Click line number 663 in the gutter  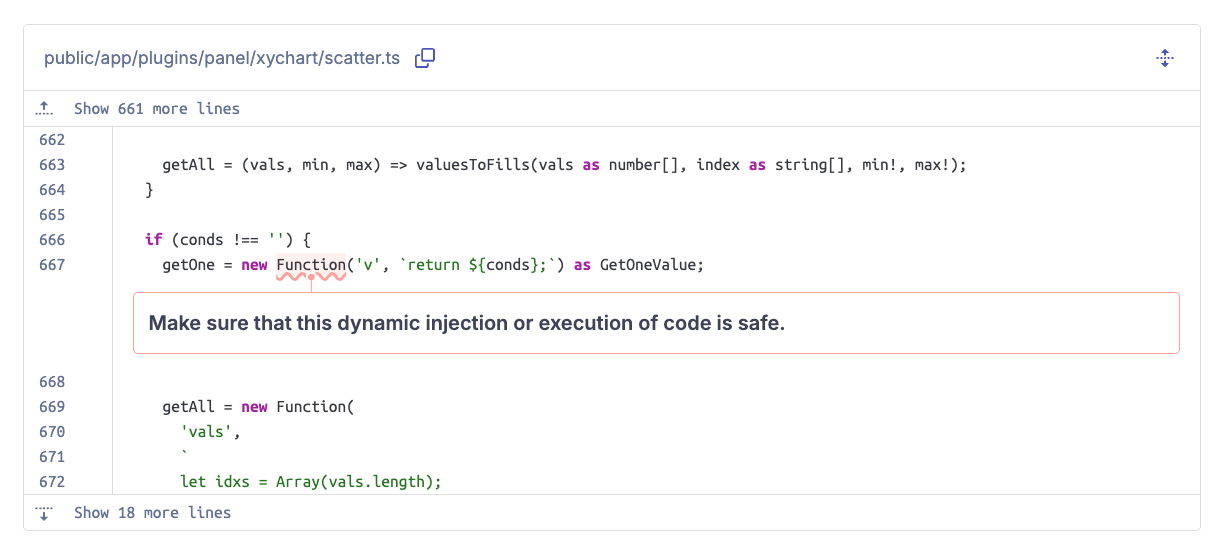click(52, 165)
